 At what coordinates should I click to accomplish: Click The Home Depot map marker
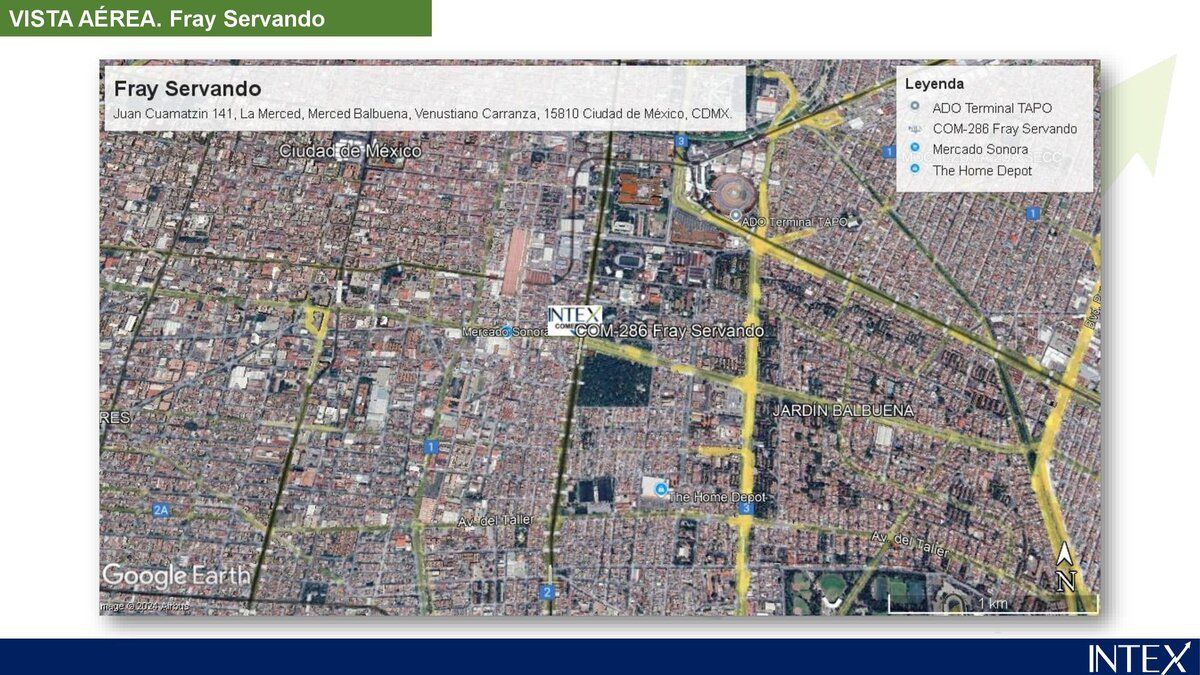coord(661,488)
